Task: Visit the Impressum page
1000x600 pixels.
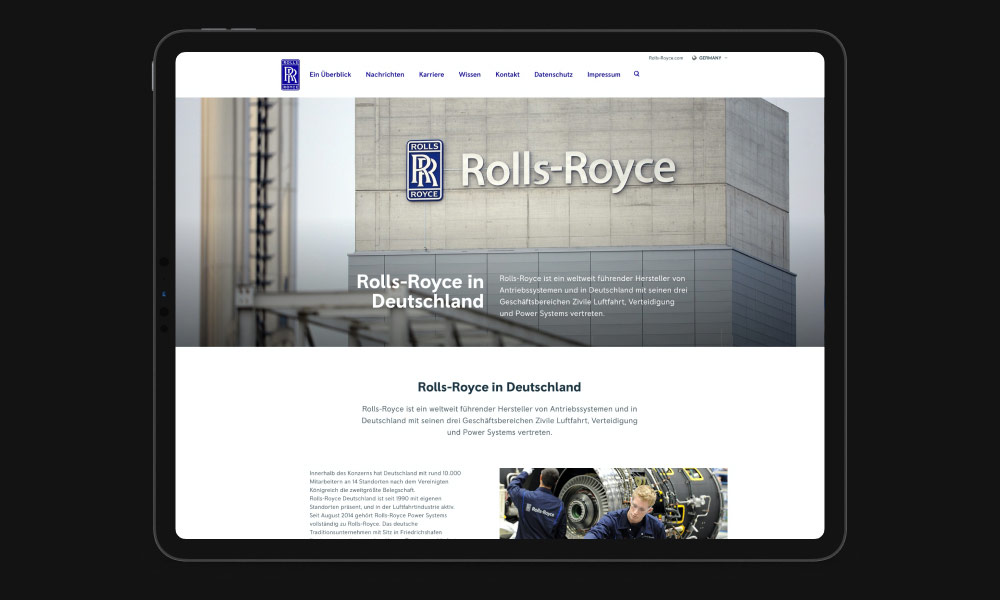Action: coord(604,75)
